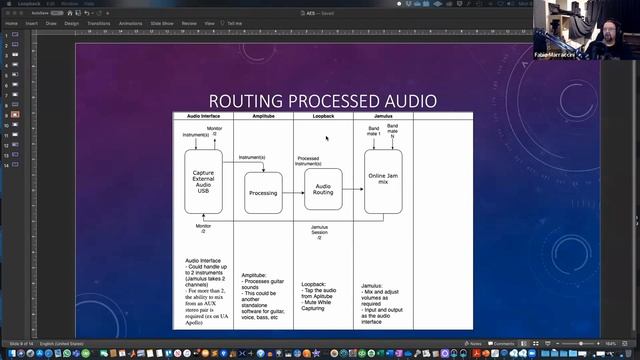Screen dimensions: 640x360
Task: Select slide 10 thumbnail
Action: click(x=15, y=124)
